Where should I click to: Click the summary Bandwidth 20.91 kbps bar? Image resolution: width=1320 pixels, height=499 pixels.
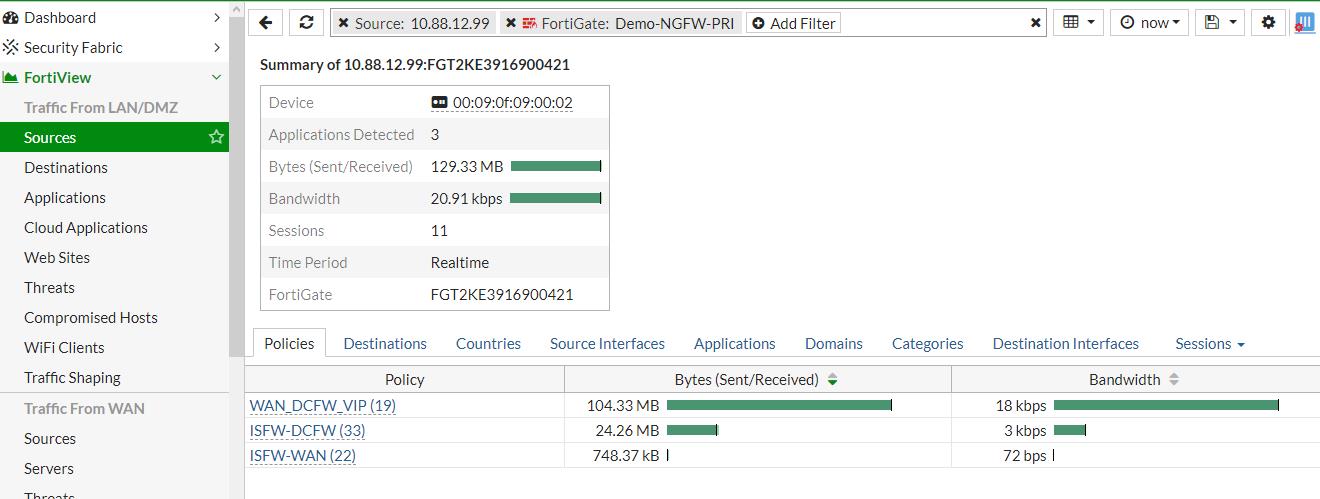pyautogui.click(x=556, y=198)
